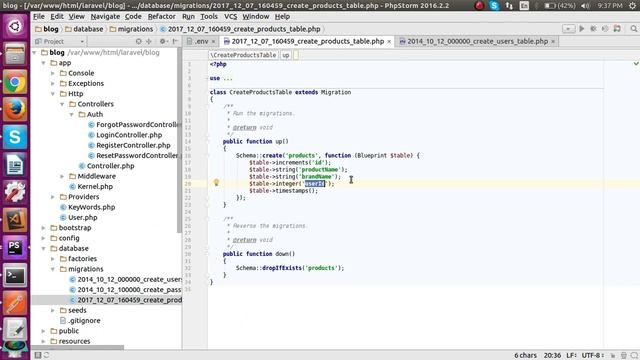The width and height of the screenshot is (640, 360).
Task: Change the UTF-8 file encoding
Action: pyautogui.click(x=592, y=356)
